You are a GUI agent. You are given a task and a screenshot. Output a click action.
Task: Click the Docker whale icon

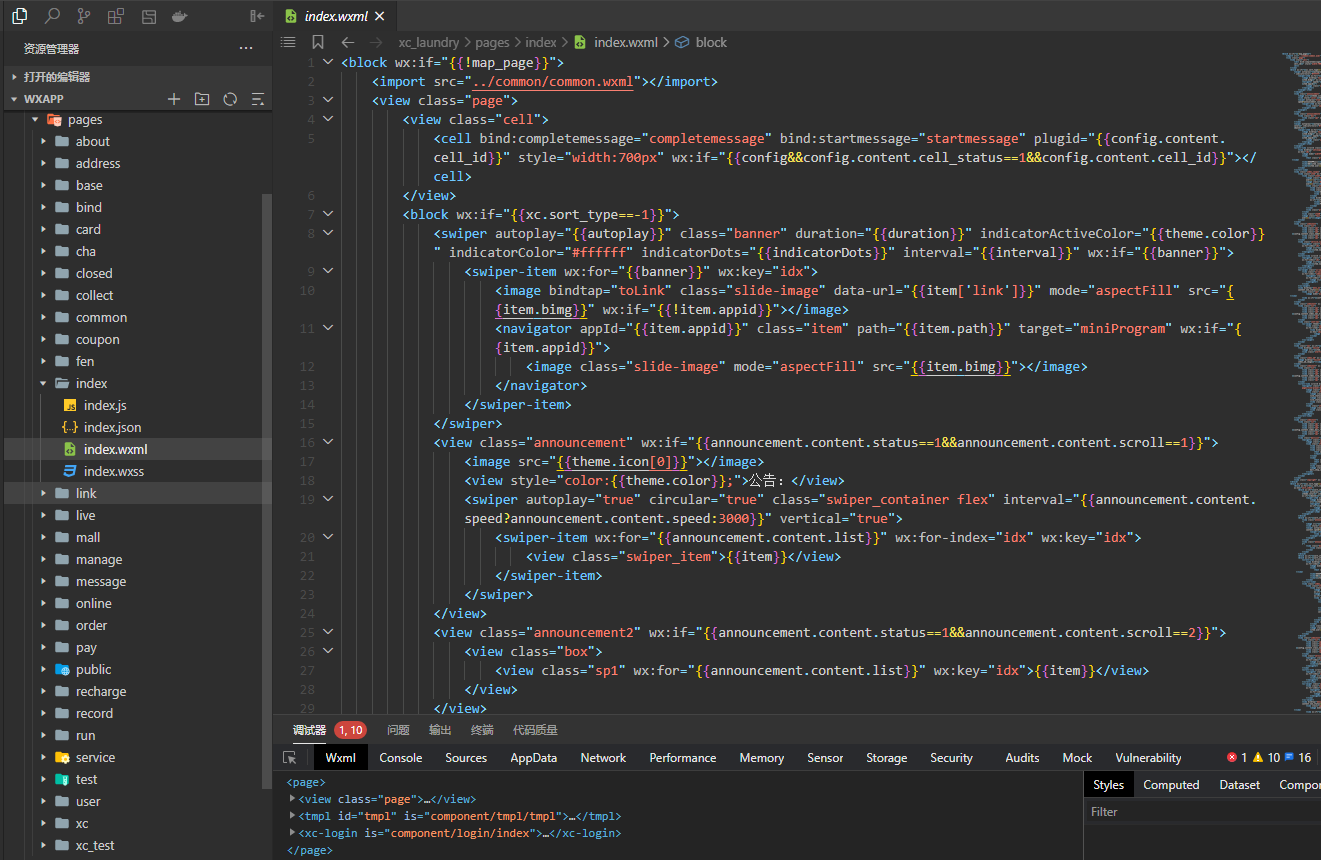click(x=180, y=16)
